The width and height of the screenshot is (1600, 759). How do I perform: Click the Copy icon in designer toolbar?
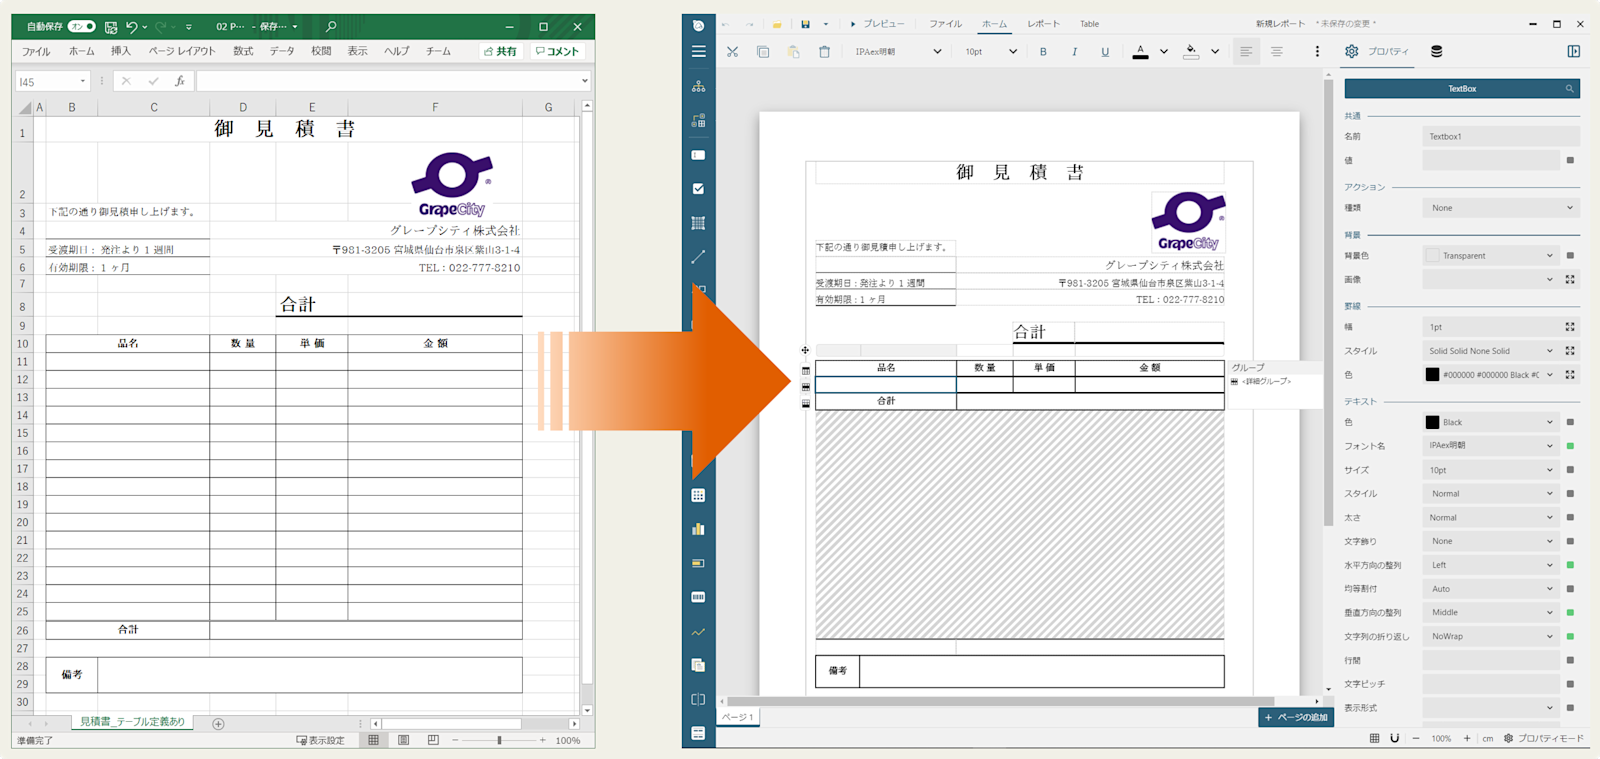[x=763, y=52]
